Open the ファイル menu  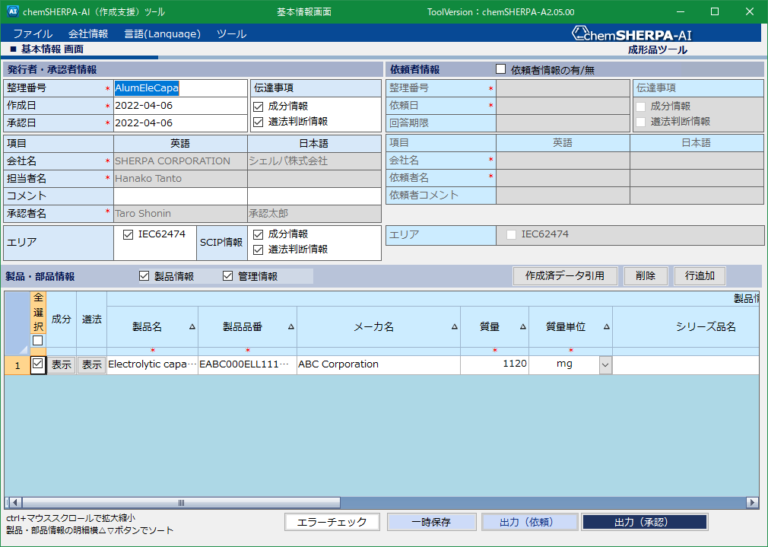pos(32,34)
